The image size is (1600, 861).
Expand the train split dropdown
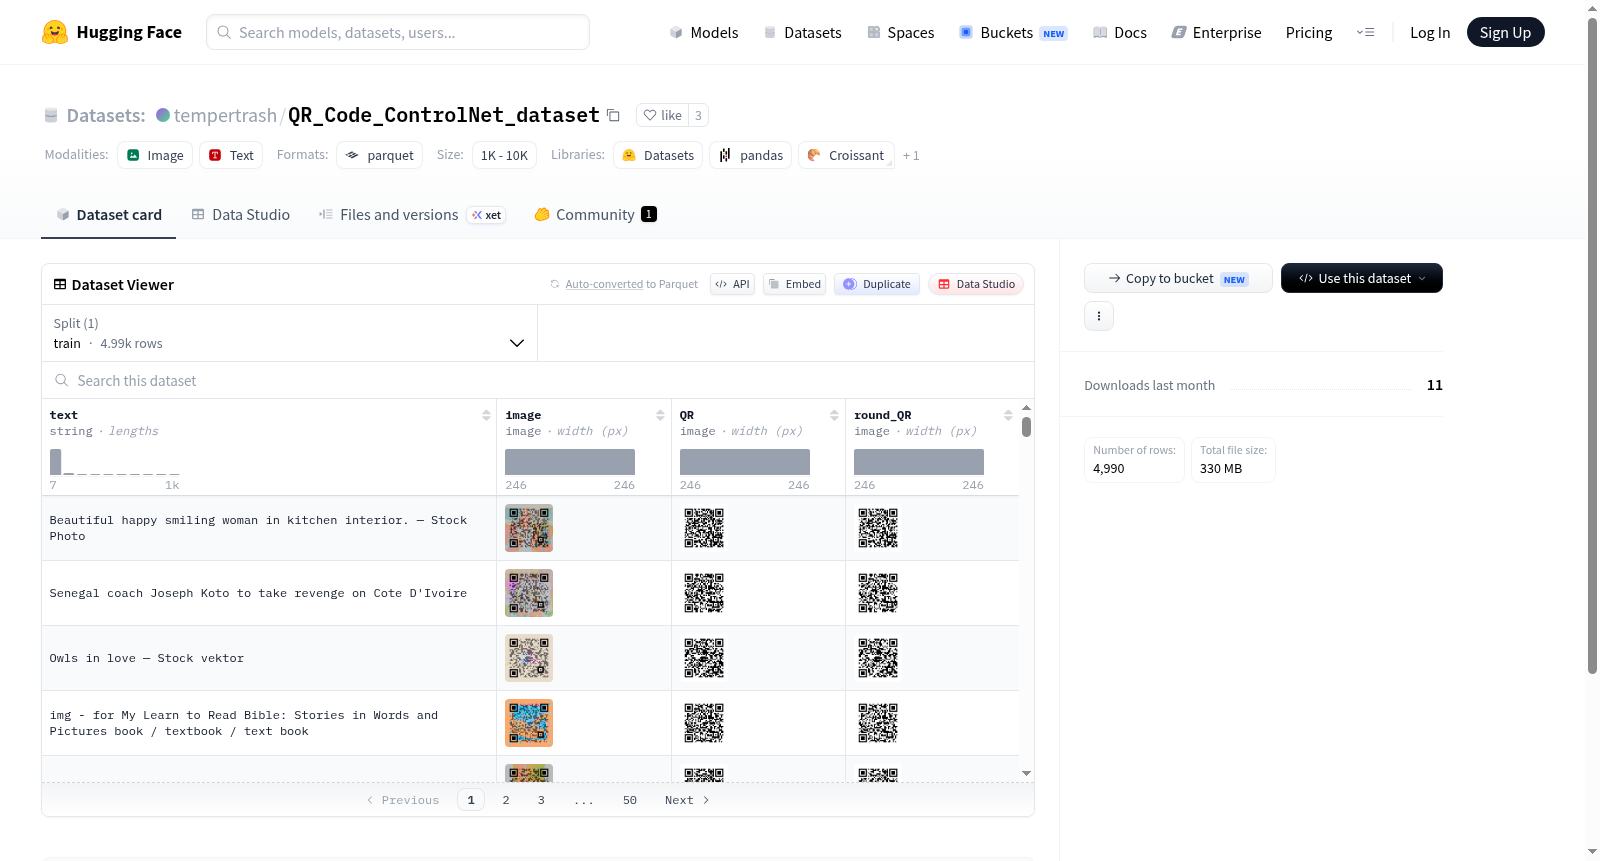click(x=289, y=333)
